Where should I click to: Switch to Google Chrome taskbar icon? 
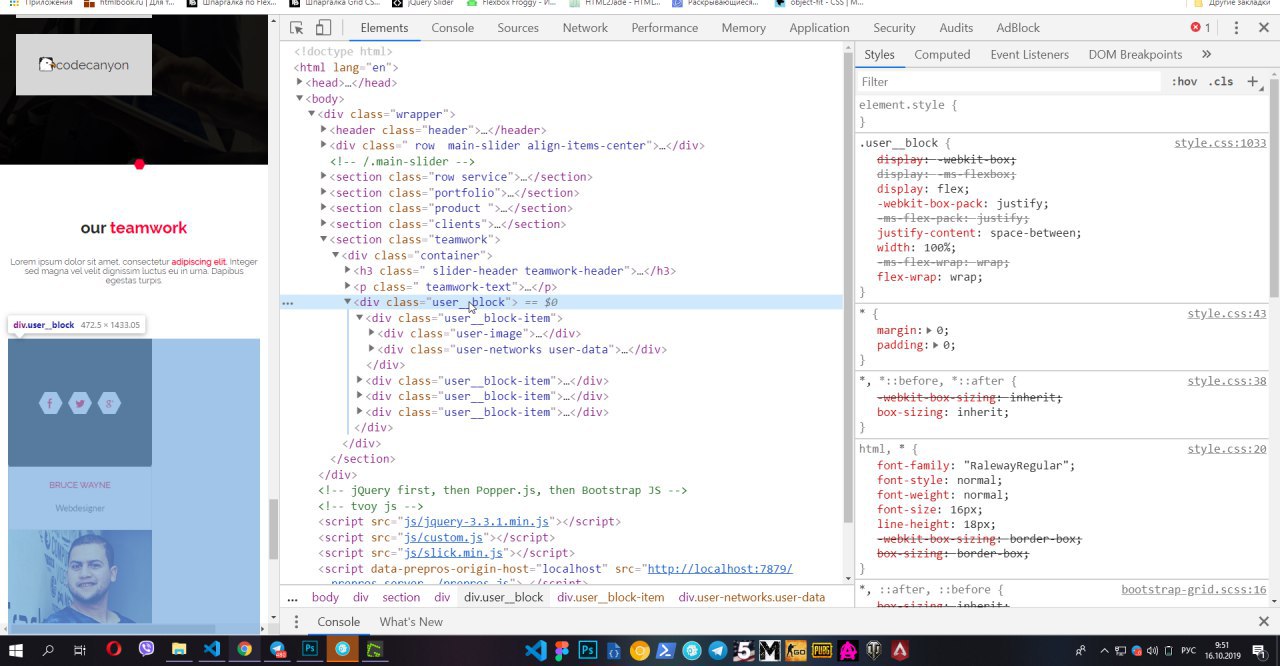244,650
